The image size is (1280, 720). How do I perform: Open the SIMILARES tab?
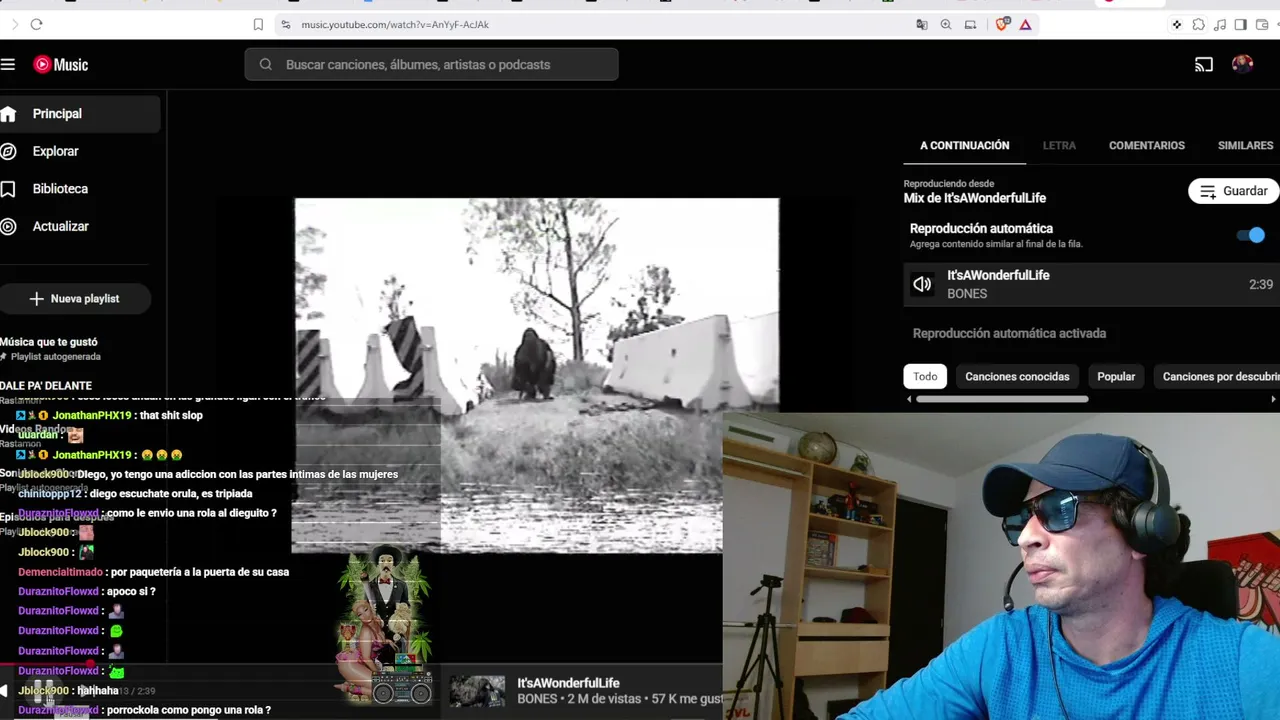pos(1246,145)
